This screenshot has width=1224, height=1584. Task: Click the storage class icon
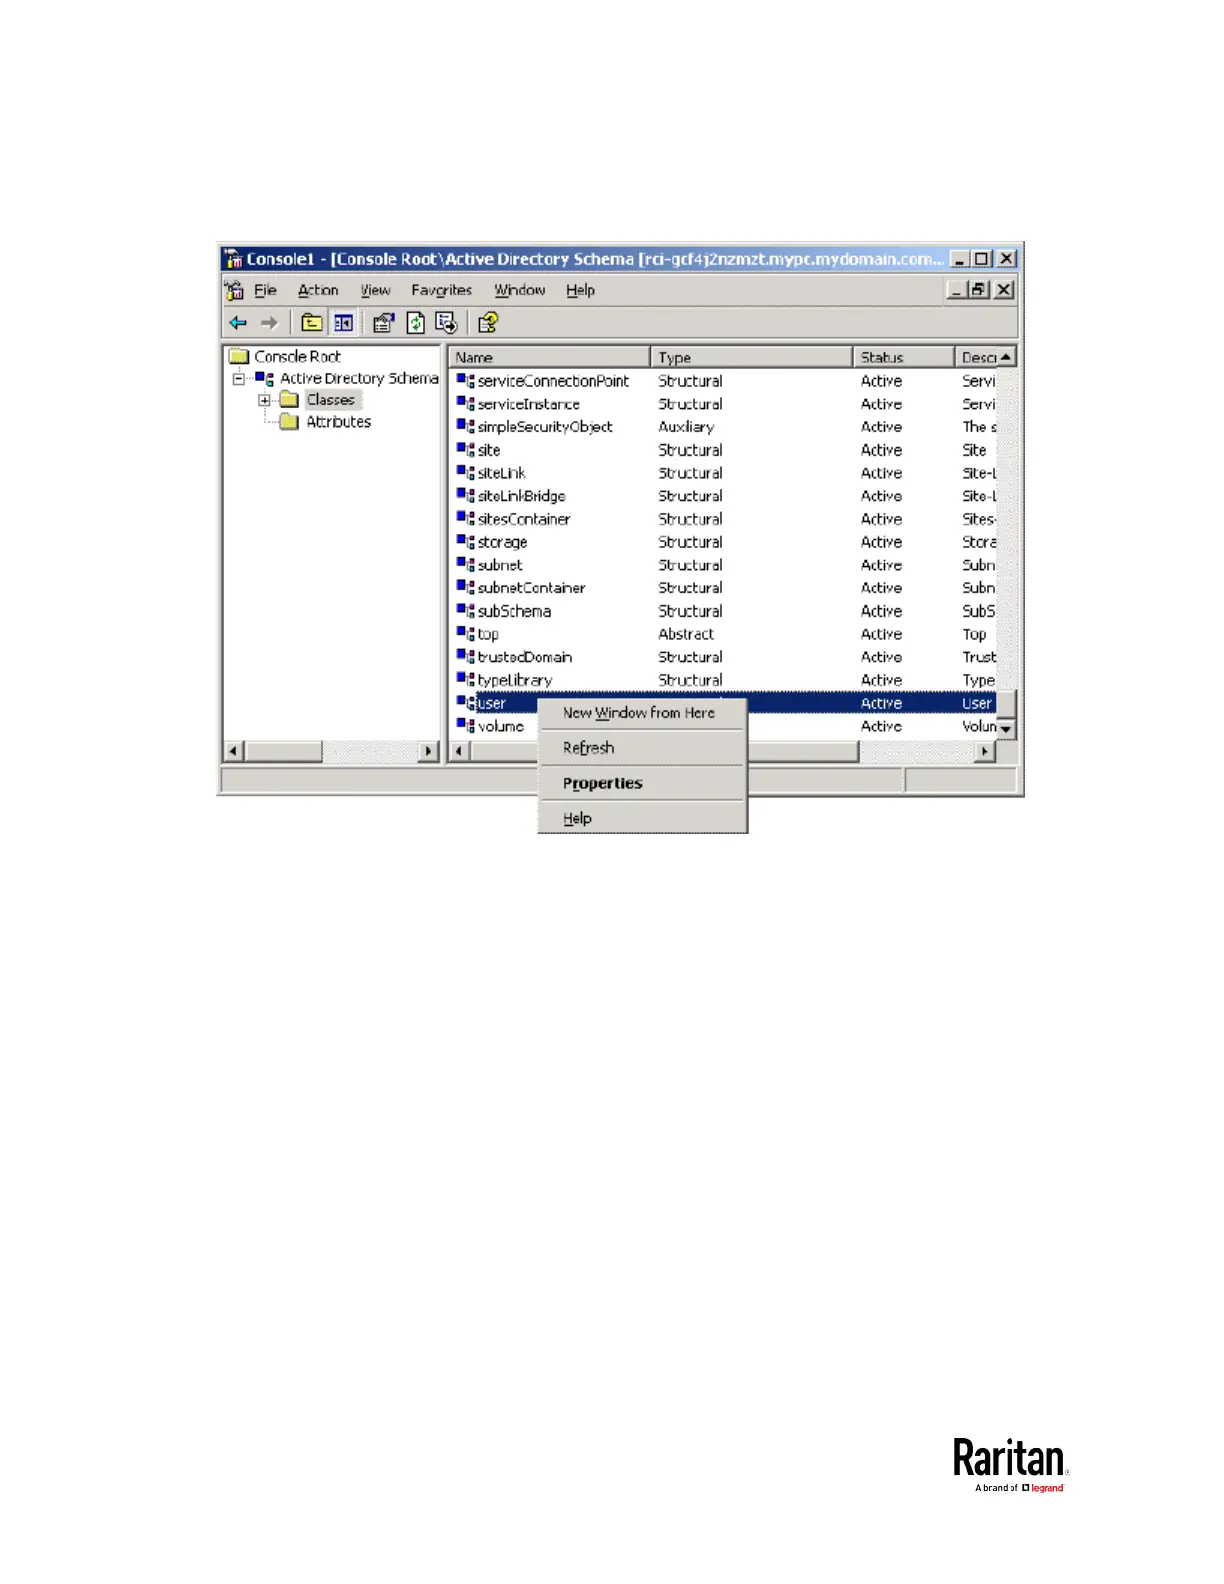(x=465, y=542)
